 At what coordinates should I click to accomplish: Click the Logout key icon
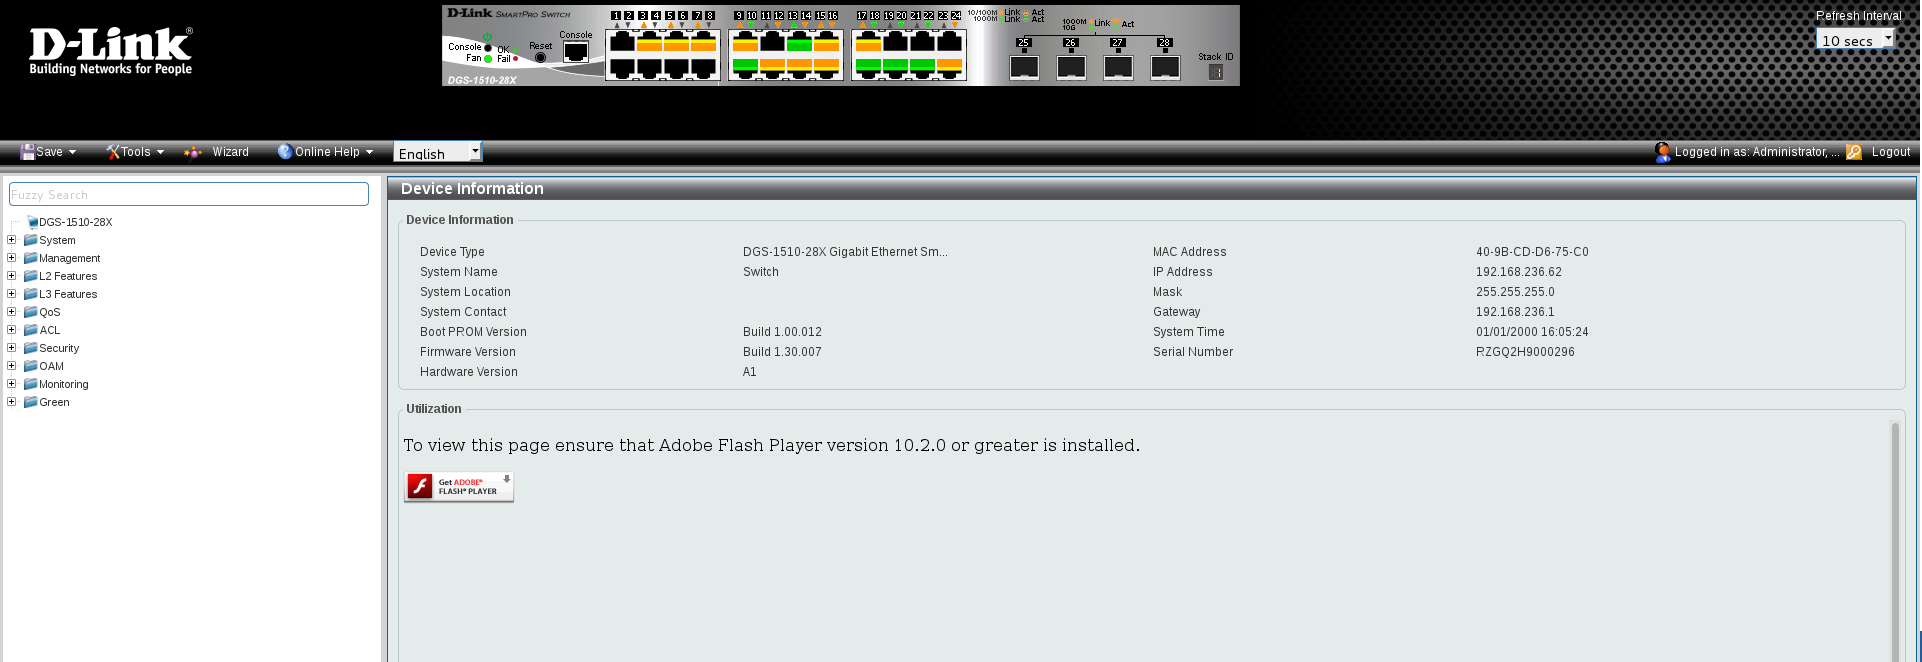[x=1854, y=152]
